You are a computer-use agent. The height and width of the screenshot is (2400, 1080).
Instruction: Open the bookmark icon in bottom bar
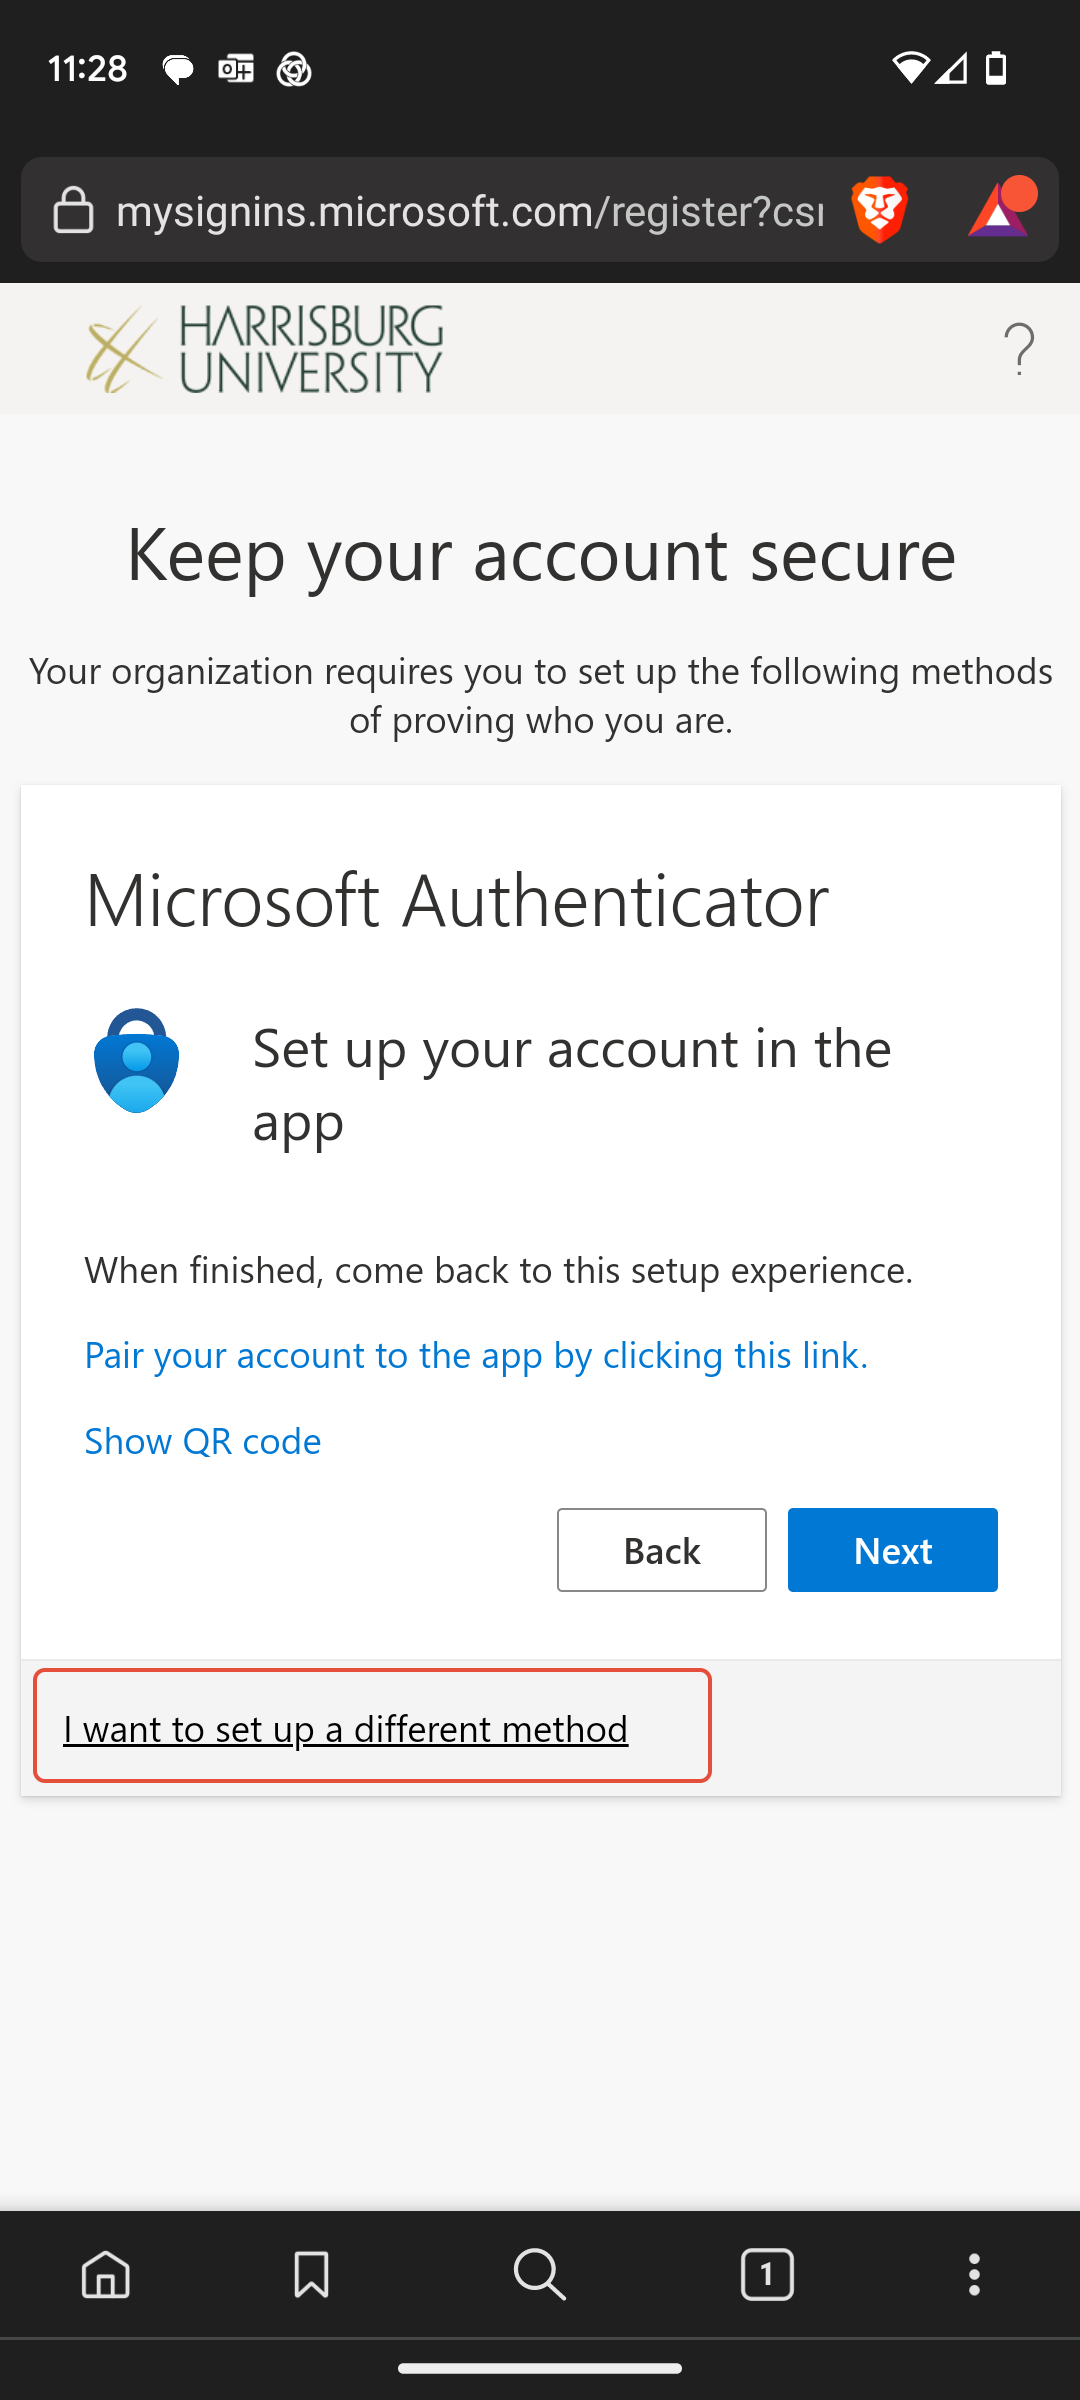pyautogui.click(x=312, y=2274)
